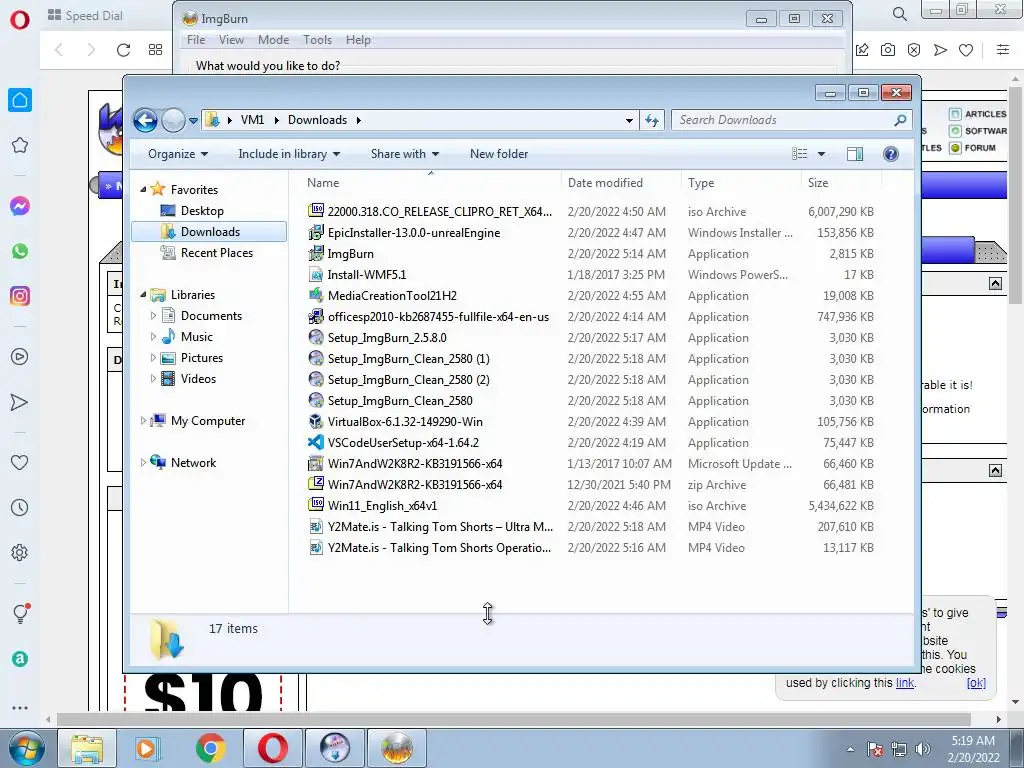
Task: Open address bar history dropdown
Action: (629, 120)
